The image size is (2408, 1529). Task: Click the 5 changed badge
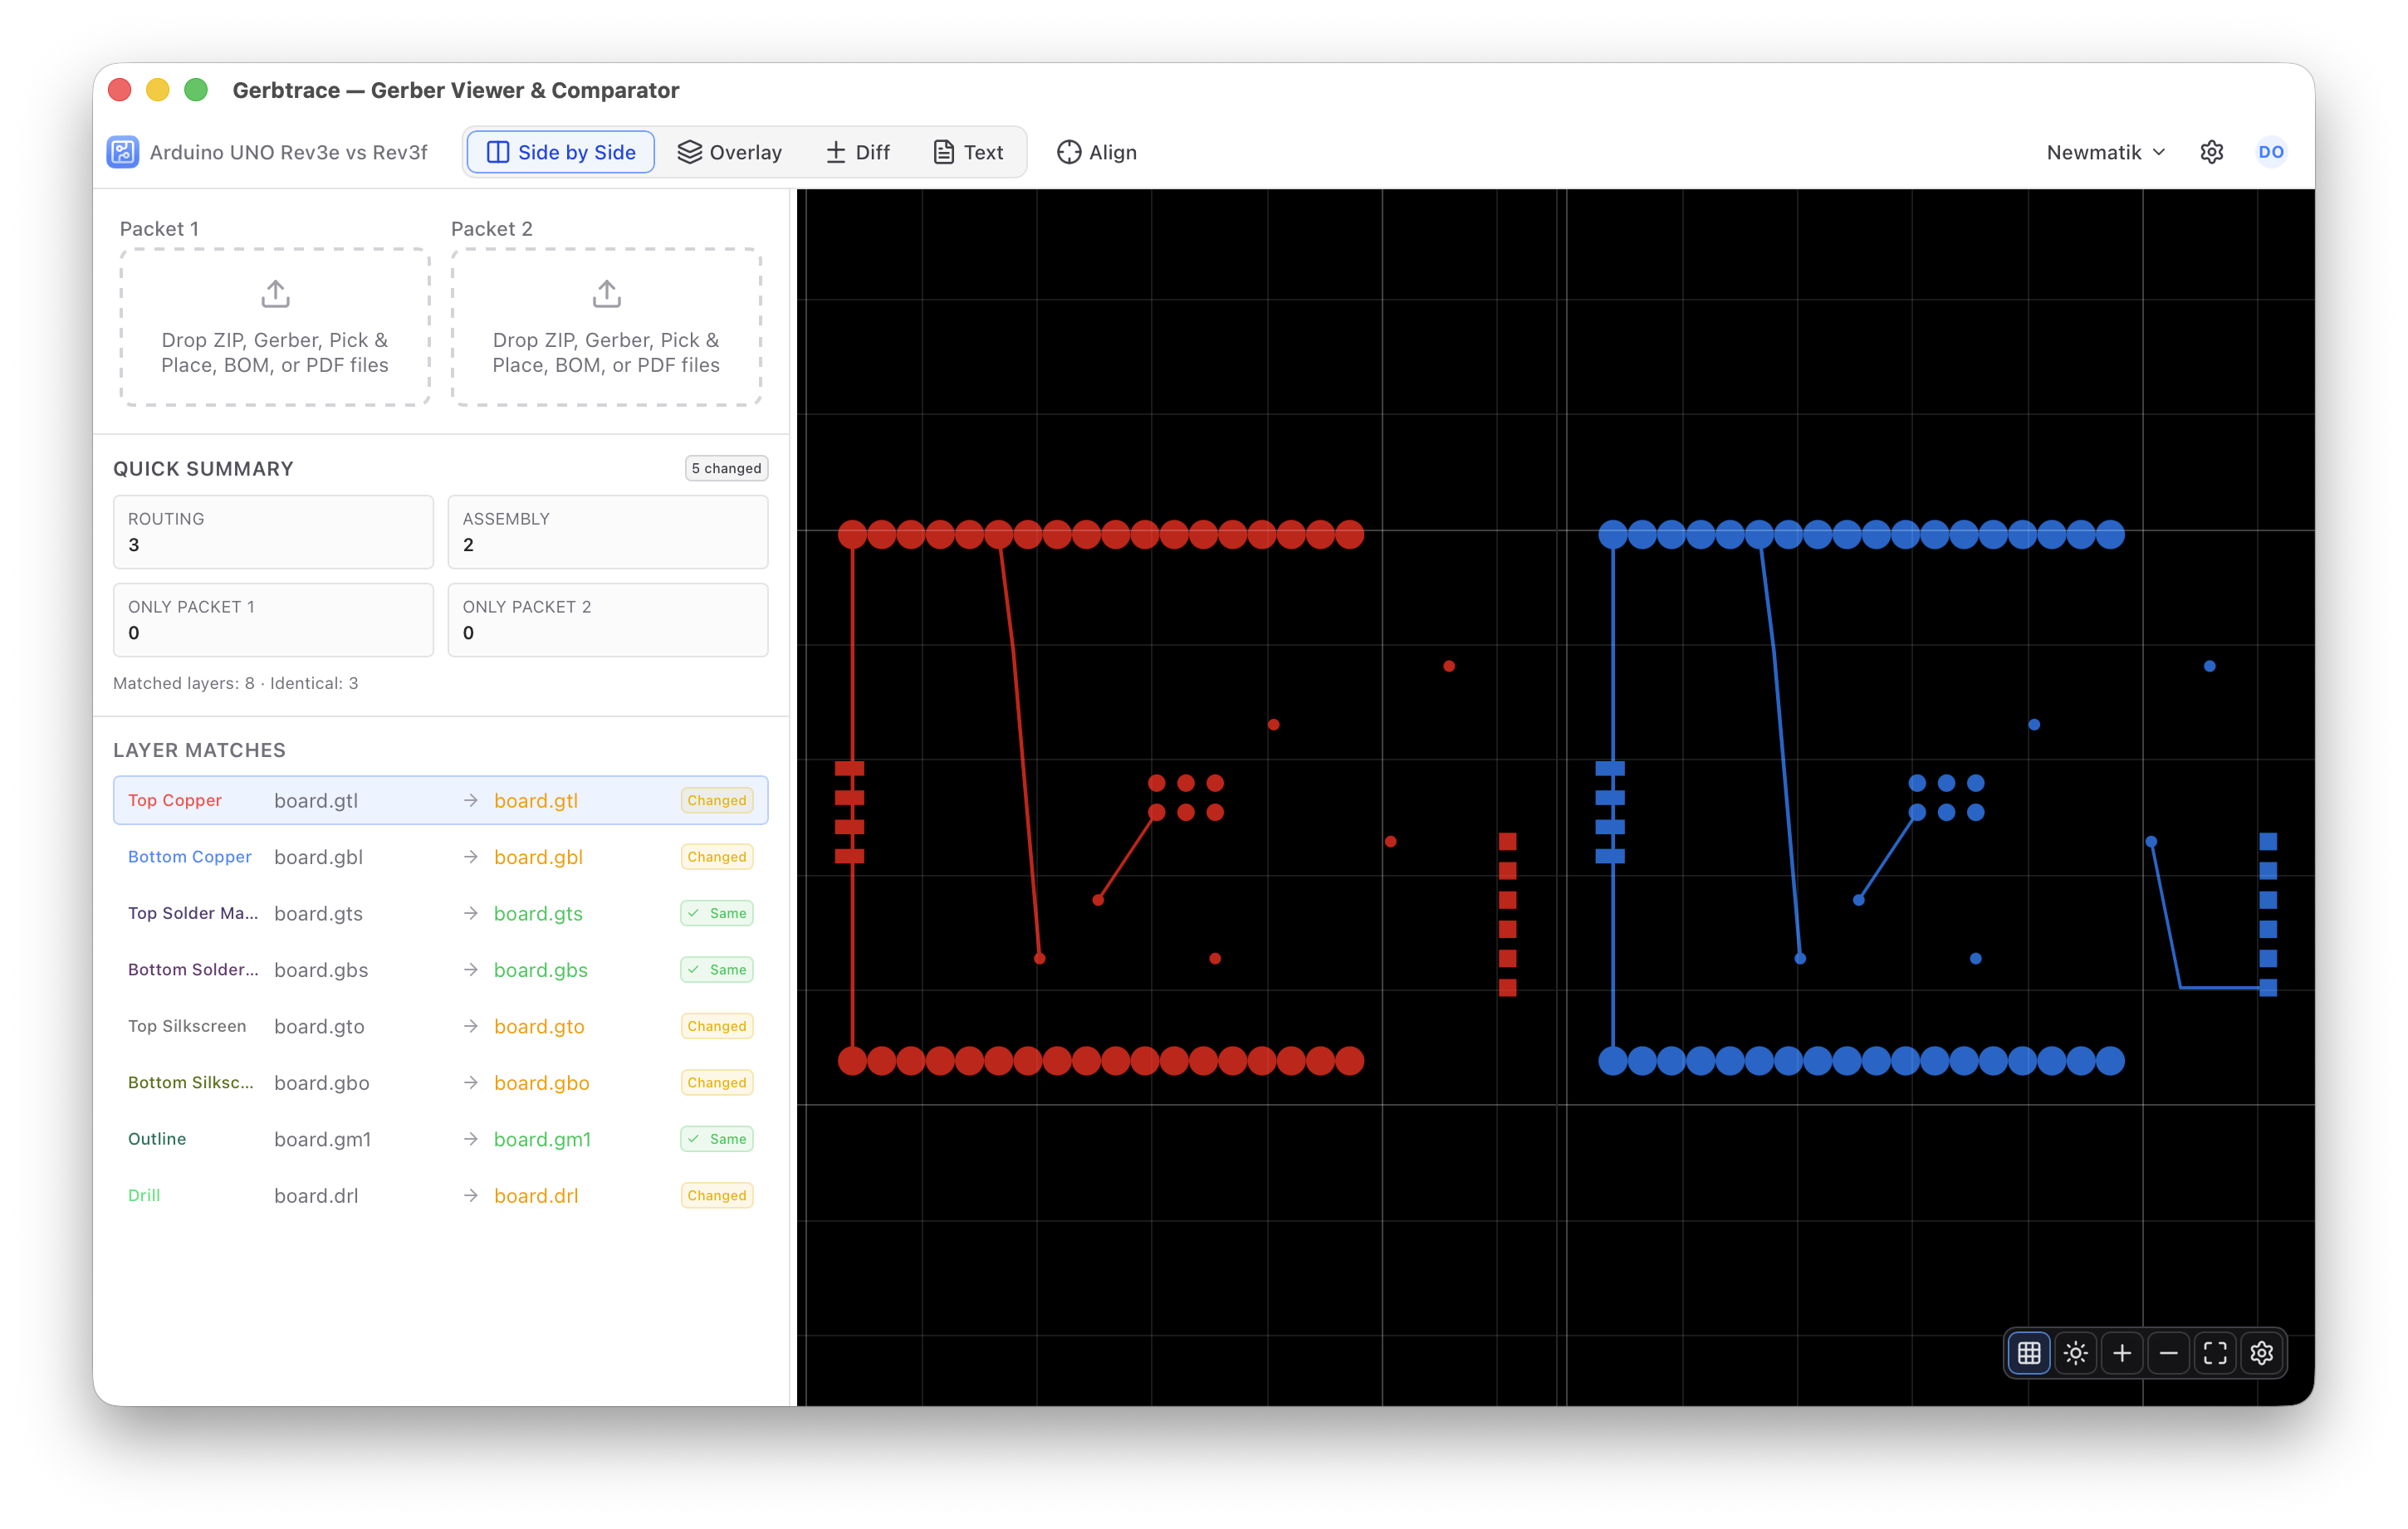click(726, 468)
